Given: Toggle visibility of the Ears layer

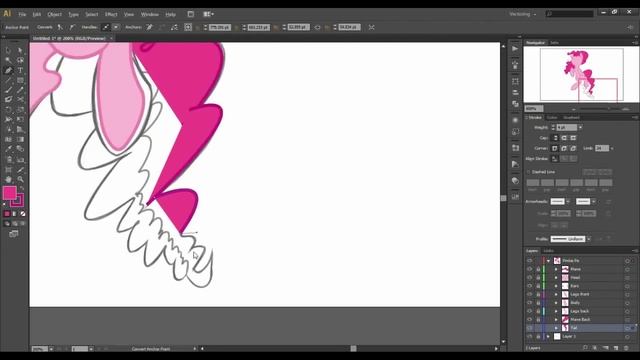Looking at the screenshot, I should 529,286.
